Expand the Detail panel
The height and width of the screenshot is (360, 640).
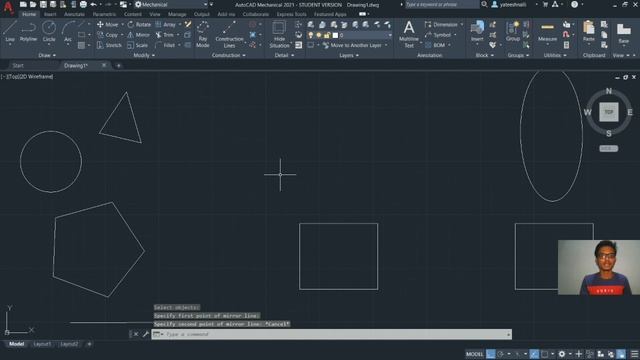[284, 55]
